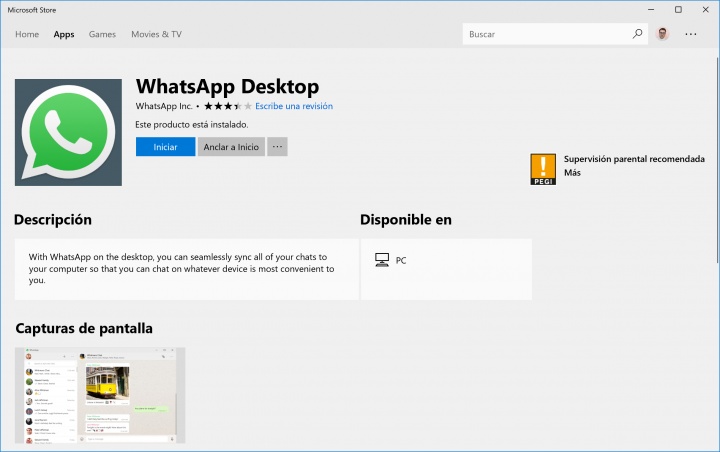Click the Más link under parental supervision
The width and height of the screenshot is (720, 452).
coord(572,173)
